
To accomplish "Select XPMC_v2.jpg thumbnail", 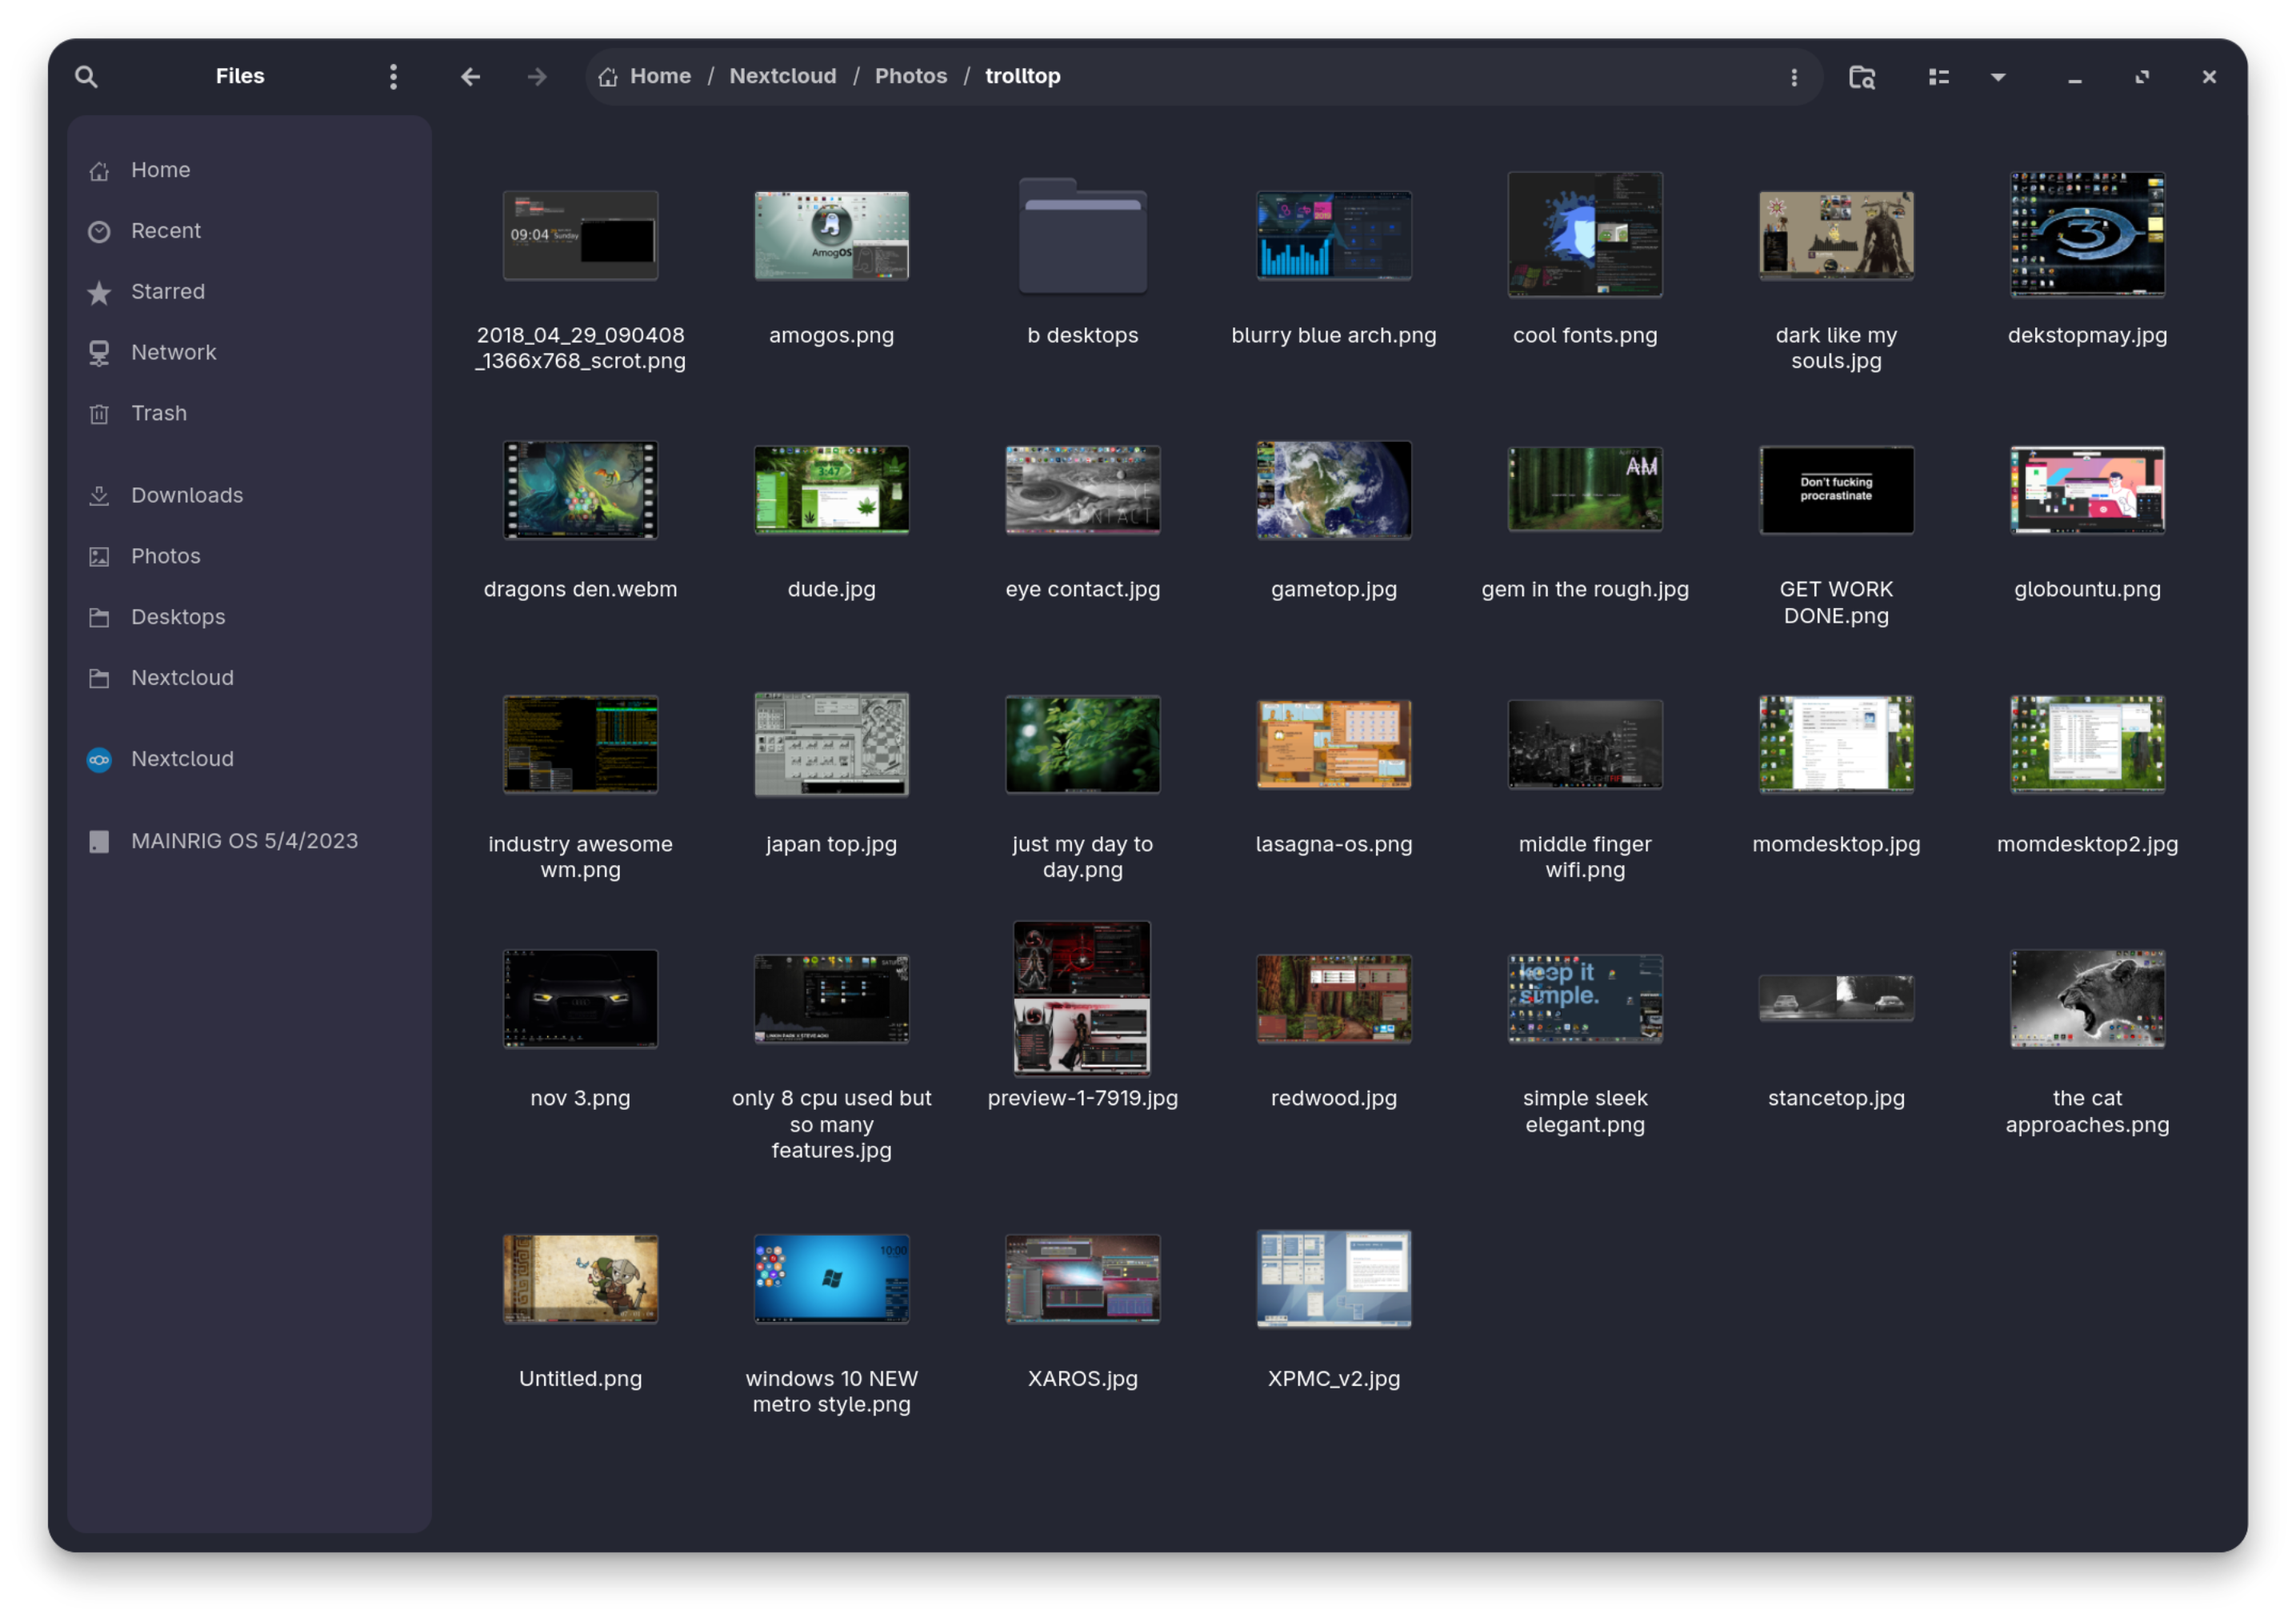I will click(x=1333, y=1280).
